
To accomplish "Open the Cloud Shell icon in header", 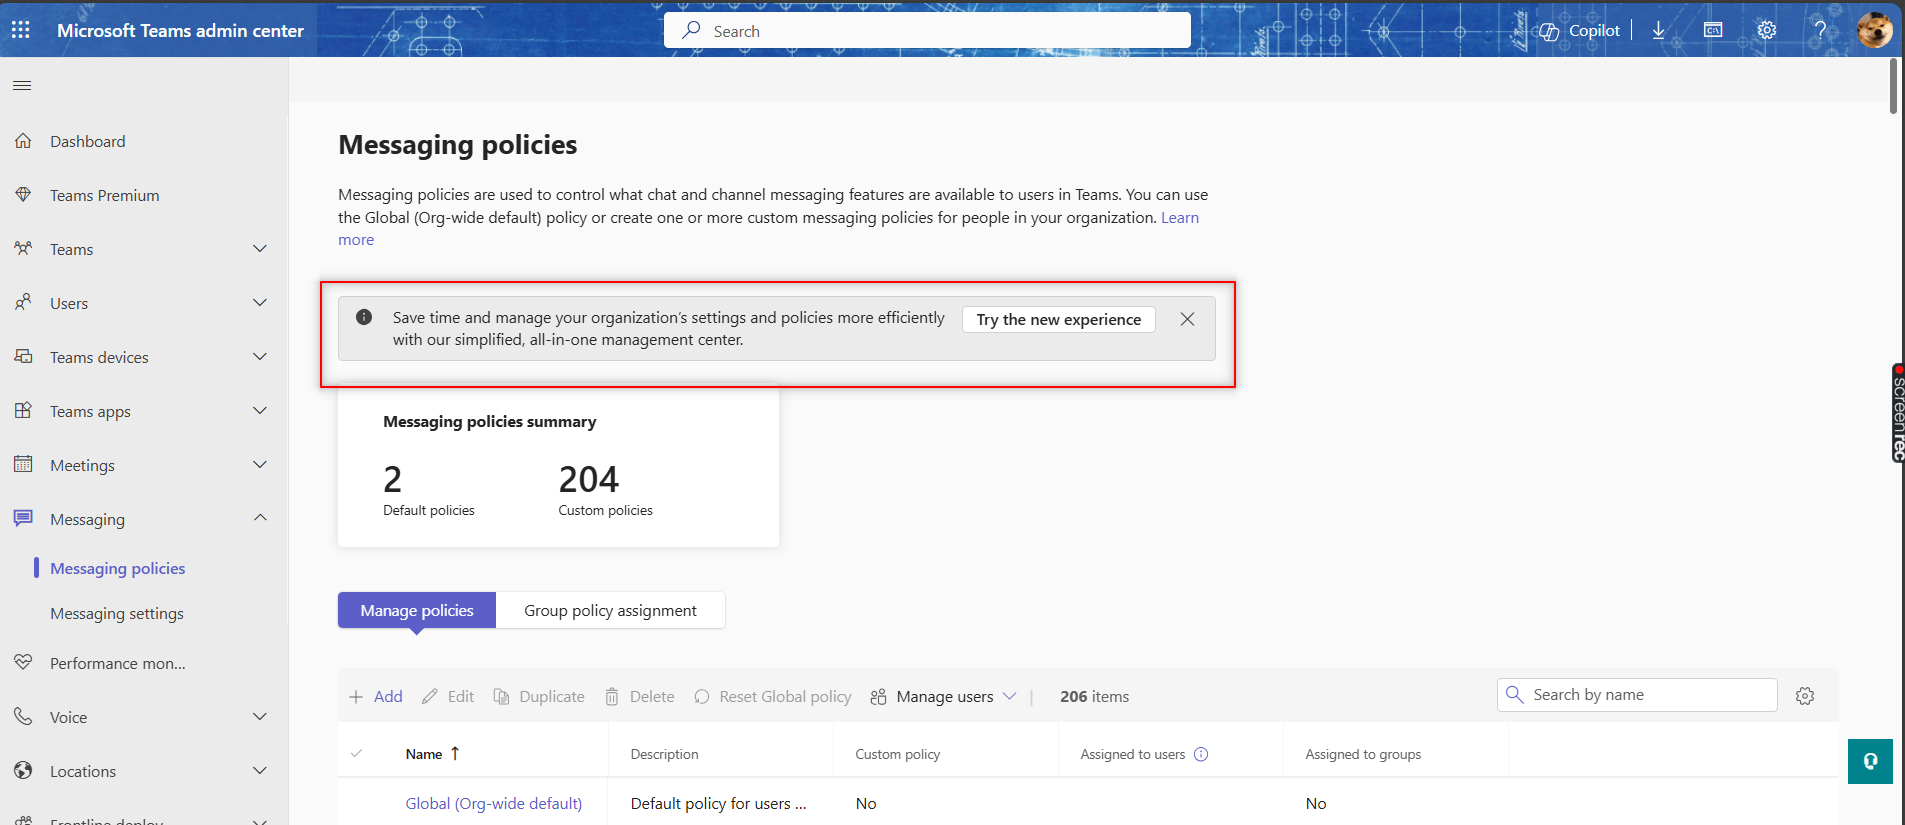I will point(1713,31).
